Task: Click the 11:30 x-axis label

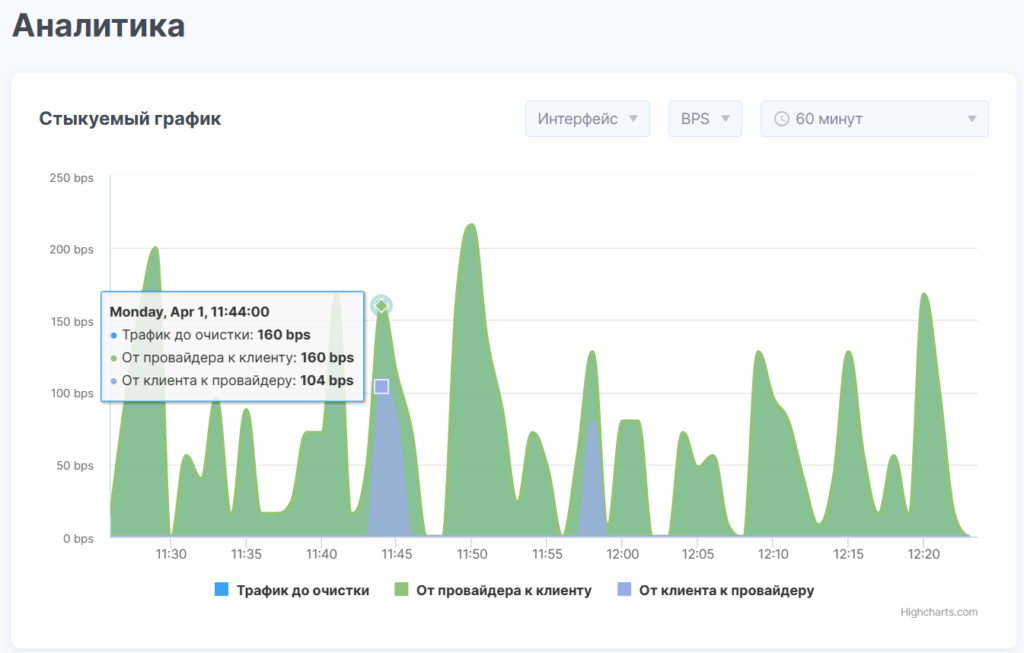Action: 170,554
